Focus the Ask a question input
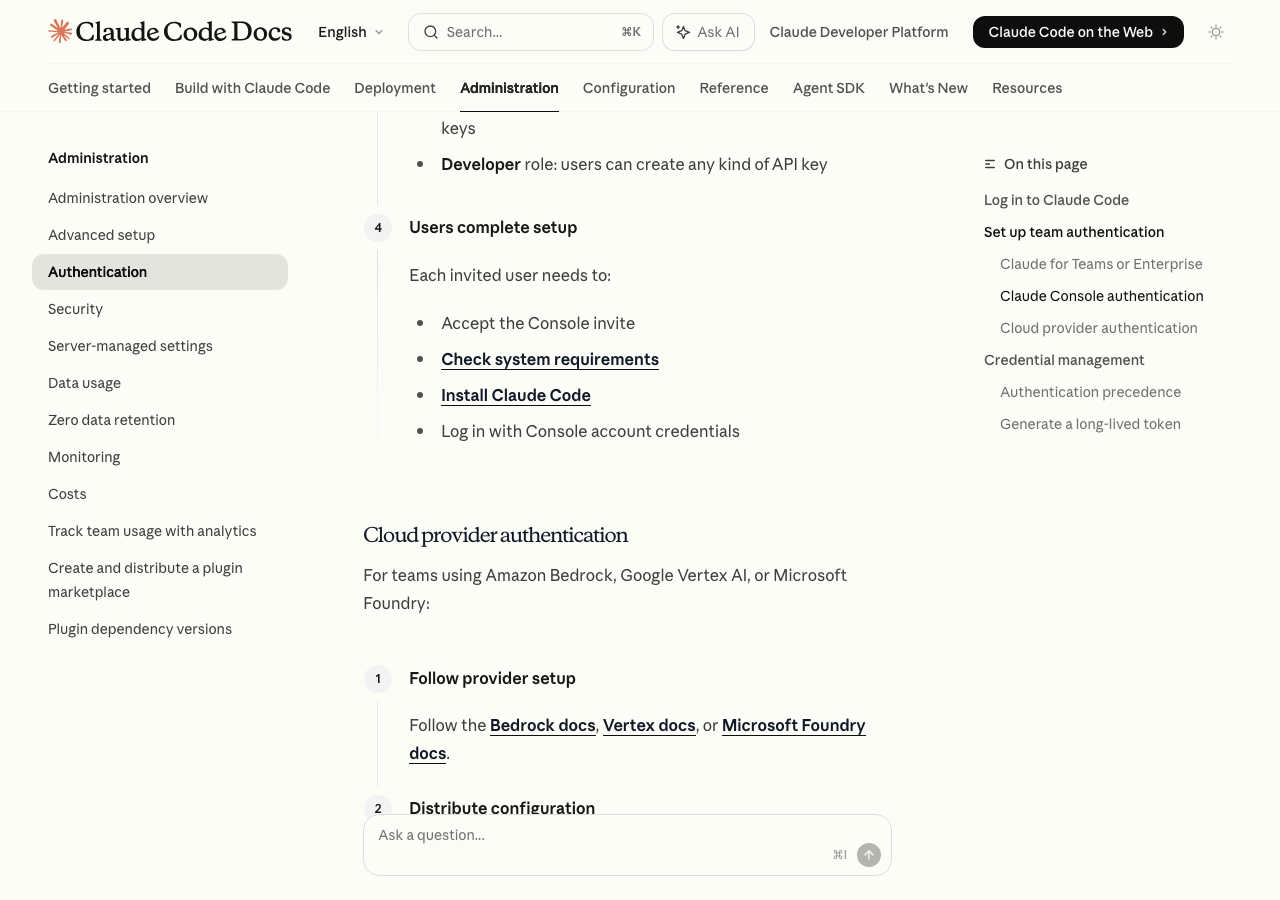1280x900 pixels. click(600, 836)
